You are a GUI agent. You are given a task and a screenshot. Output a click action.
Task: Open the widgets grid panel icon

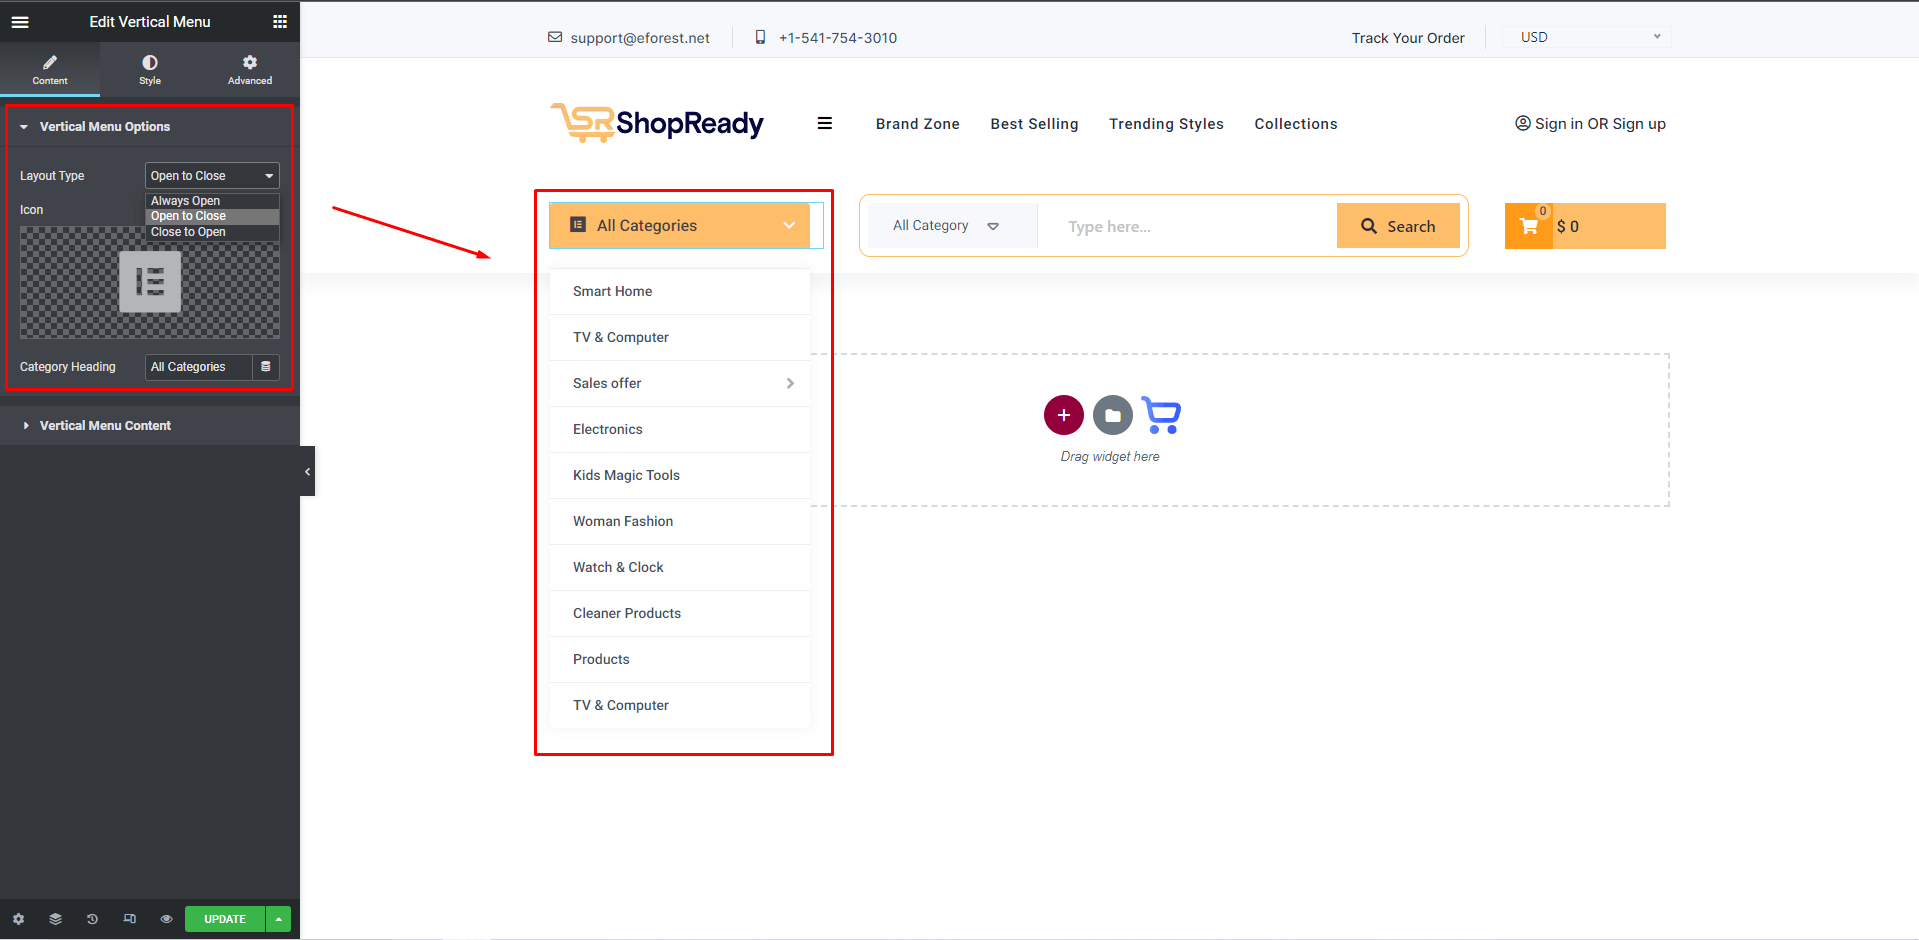(280, 22)
